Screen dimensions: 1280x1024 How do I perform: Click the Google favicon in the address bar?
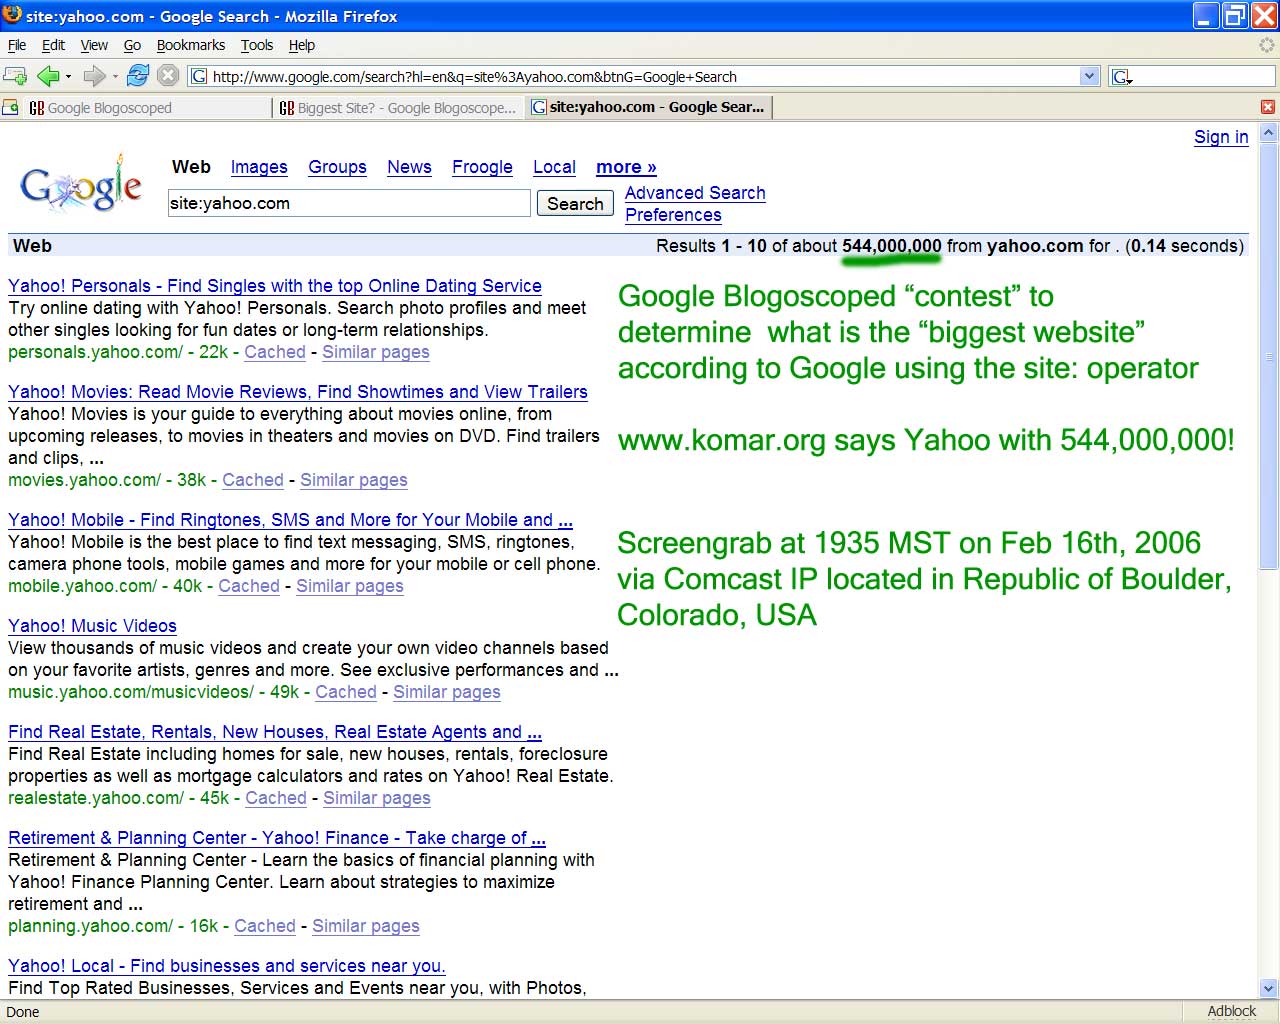click(199, 76)
